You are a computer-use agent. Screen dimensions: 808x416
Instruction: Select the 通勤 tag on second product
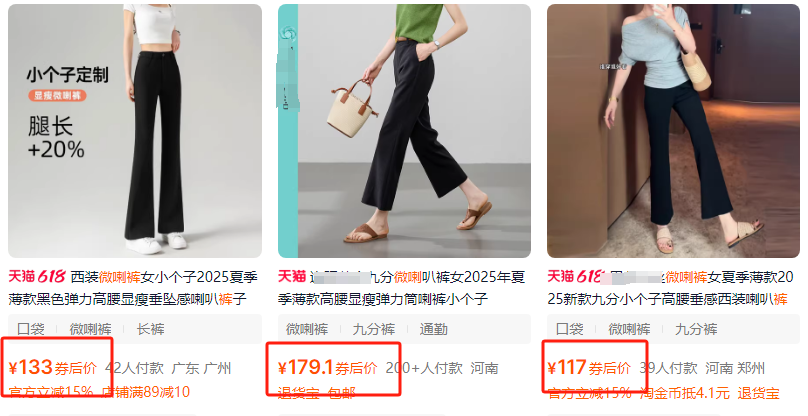[x=433, y=329]
